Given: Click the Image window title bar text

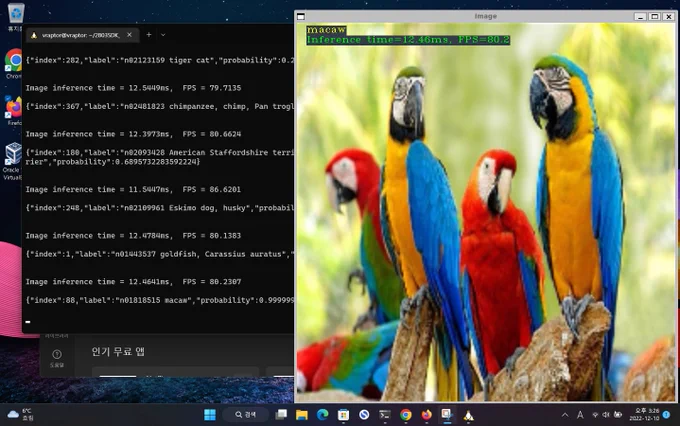Looking at the screenshot, I should [x=485, y=16].
